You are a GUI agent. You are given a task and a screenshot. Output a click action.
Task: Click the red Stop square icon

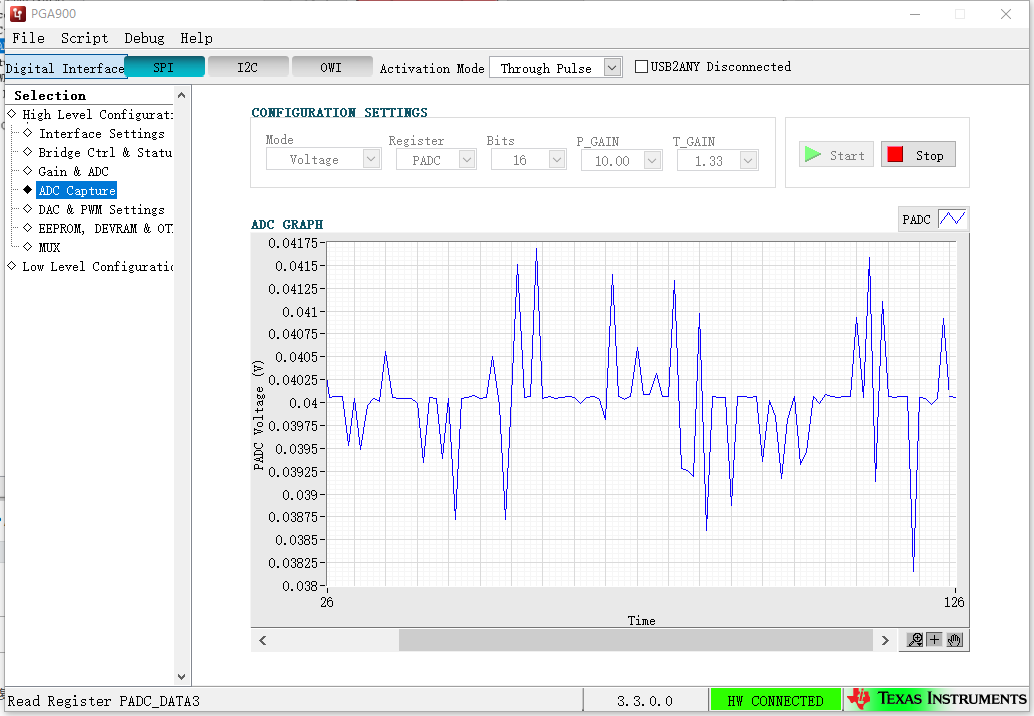coord(895,154)
